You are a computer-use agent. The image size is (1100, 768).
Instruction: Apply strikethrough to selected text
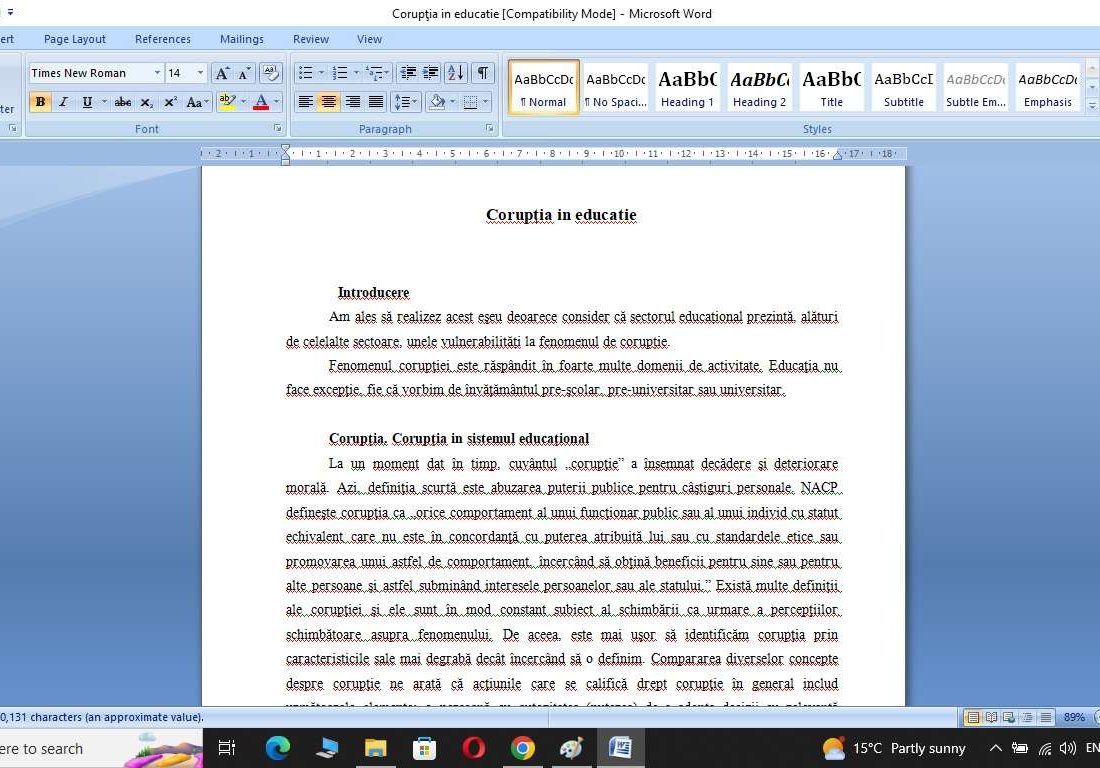click(124, 101)
